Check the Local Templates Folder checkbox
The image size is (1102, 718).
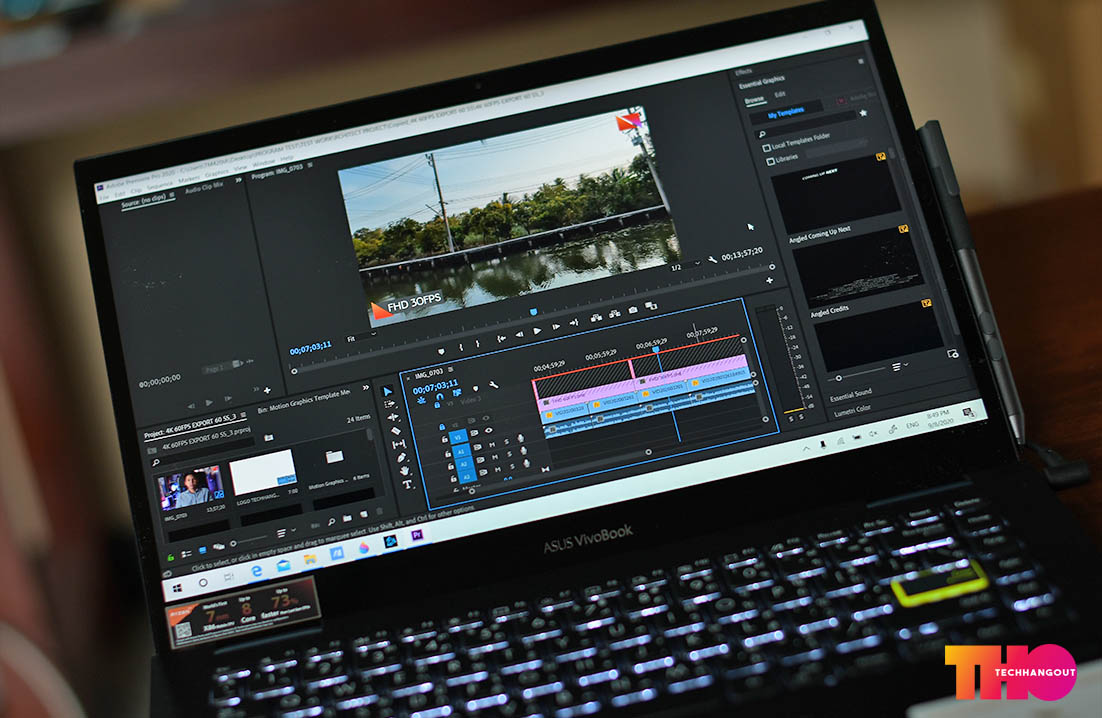766,148
